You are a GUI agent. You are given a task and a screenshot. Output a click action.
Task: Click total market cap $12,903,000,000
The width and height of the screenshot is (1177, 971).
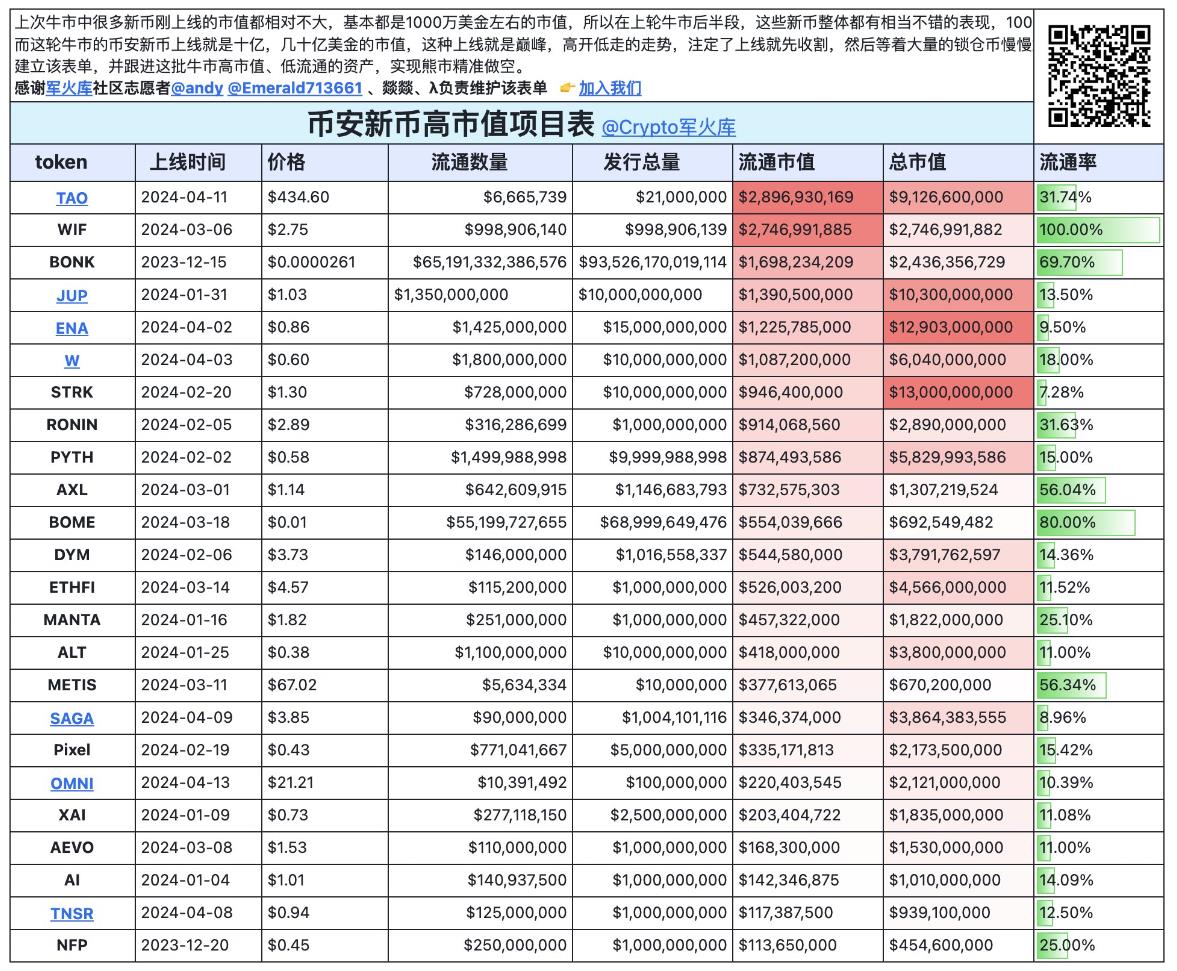959,327
